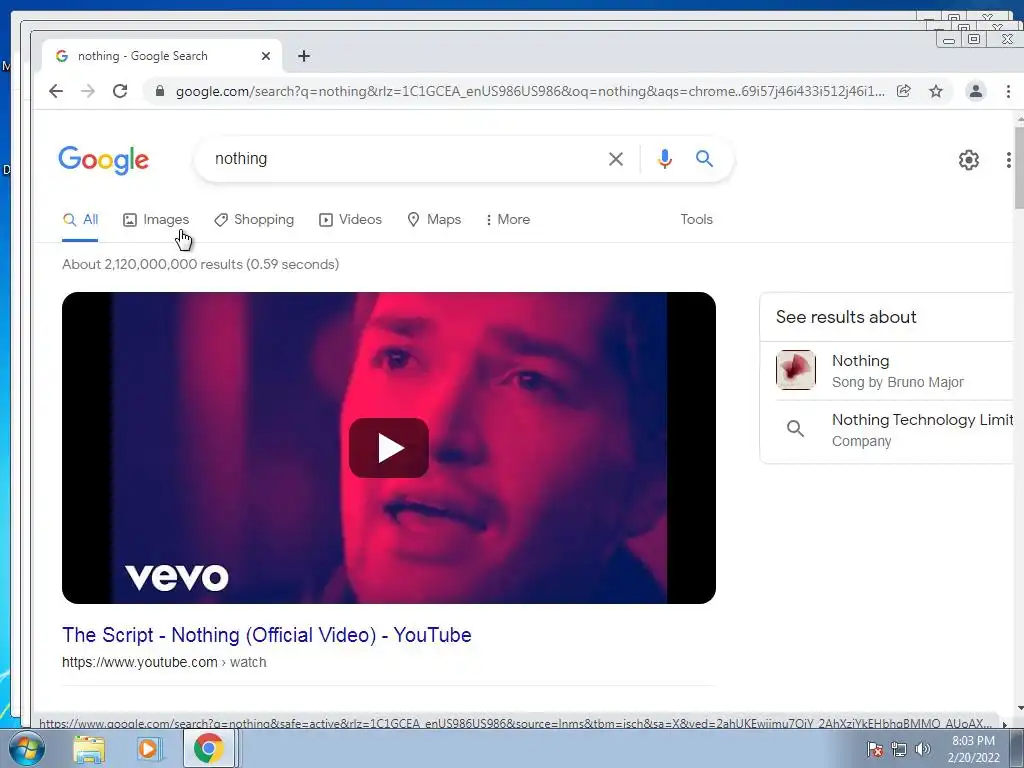Click the page vertical scrollbar thumb
The width and height of the screenshot is (1024, 768).
(x=1019, y=168)
